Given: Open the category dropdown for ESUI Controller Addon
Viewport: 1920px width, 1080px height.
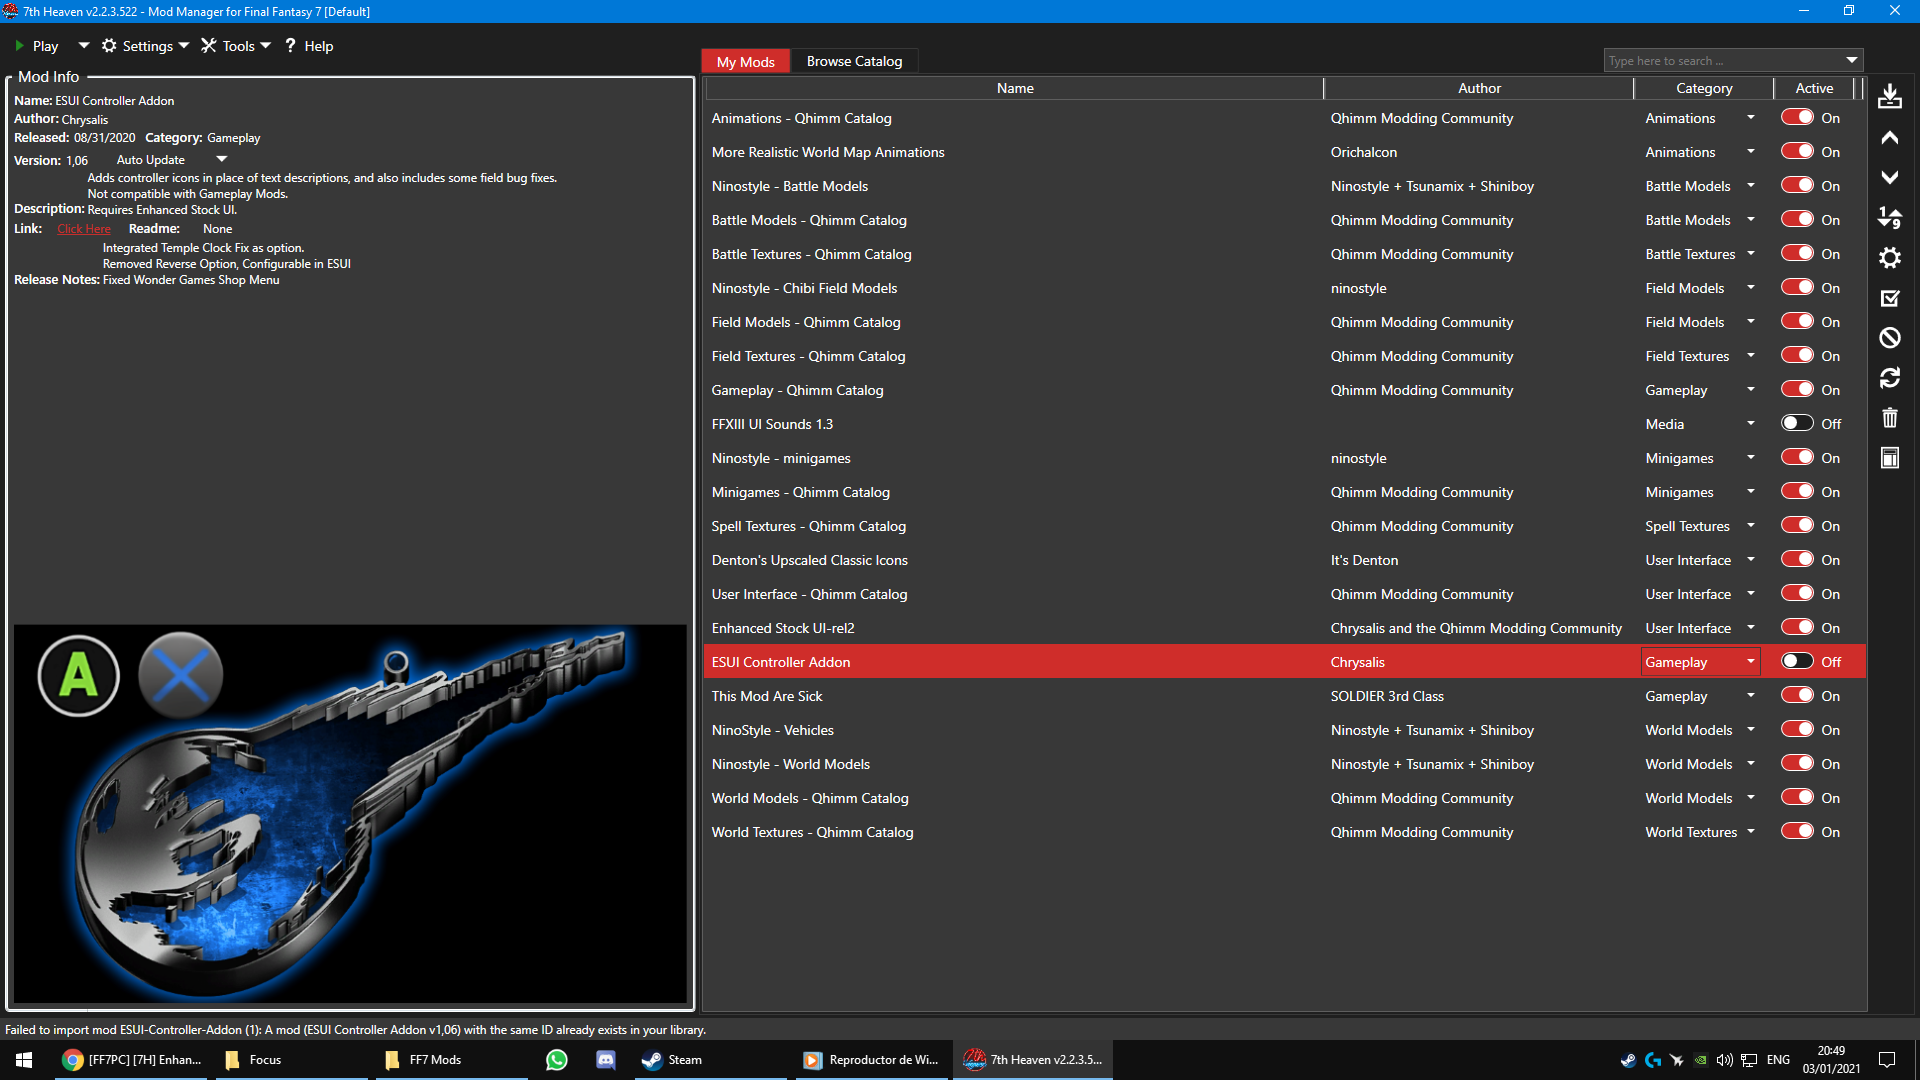Looking at the screenshot, I should pyautogui.click(x=1751, y=662).
